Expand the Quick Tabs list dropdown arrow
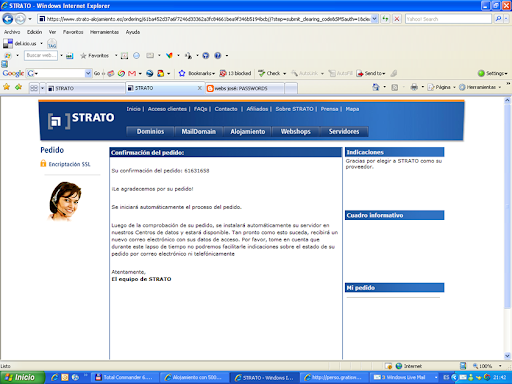The width and height of the screenshot is (512, 384). [42, 88]
